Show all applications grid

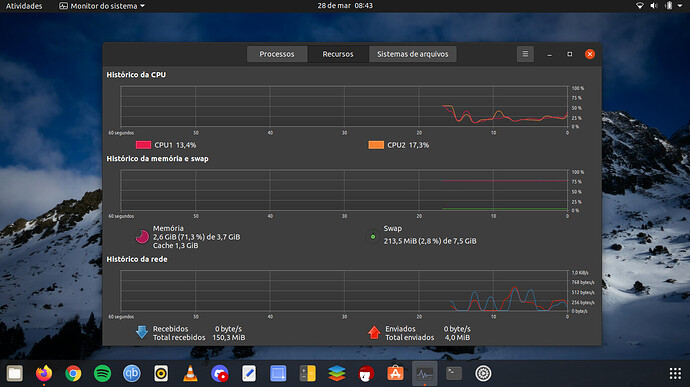(675, 373)
